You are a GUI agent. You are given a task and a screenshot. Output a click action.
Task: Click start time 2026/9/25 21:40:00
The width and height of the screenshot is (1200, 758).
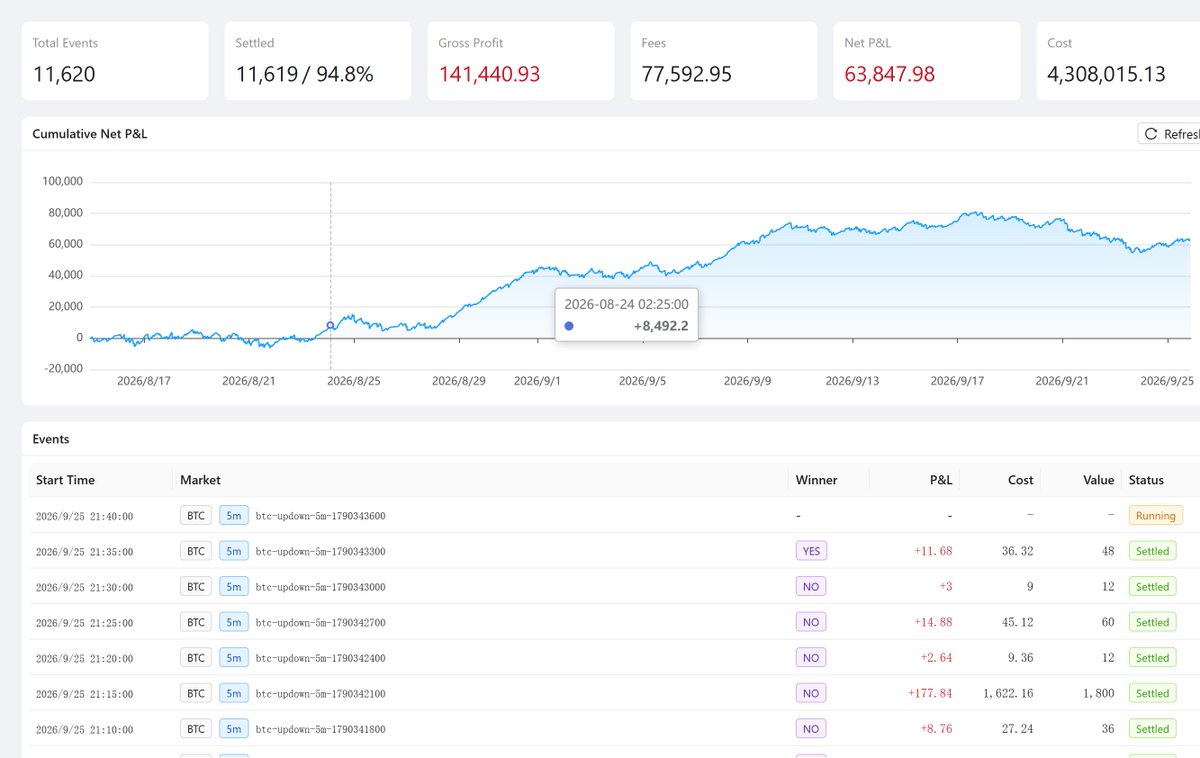pyautogui.click(x=84, y=517)
